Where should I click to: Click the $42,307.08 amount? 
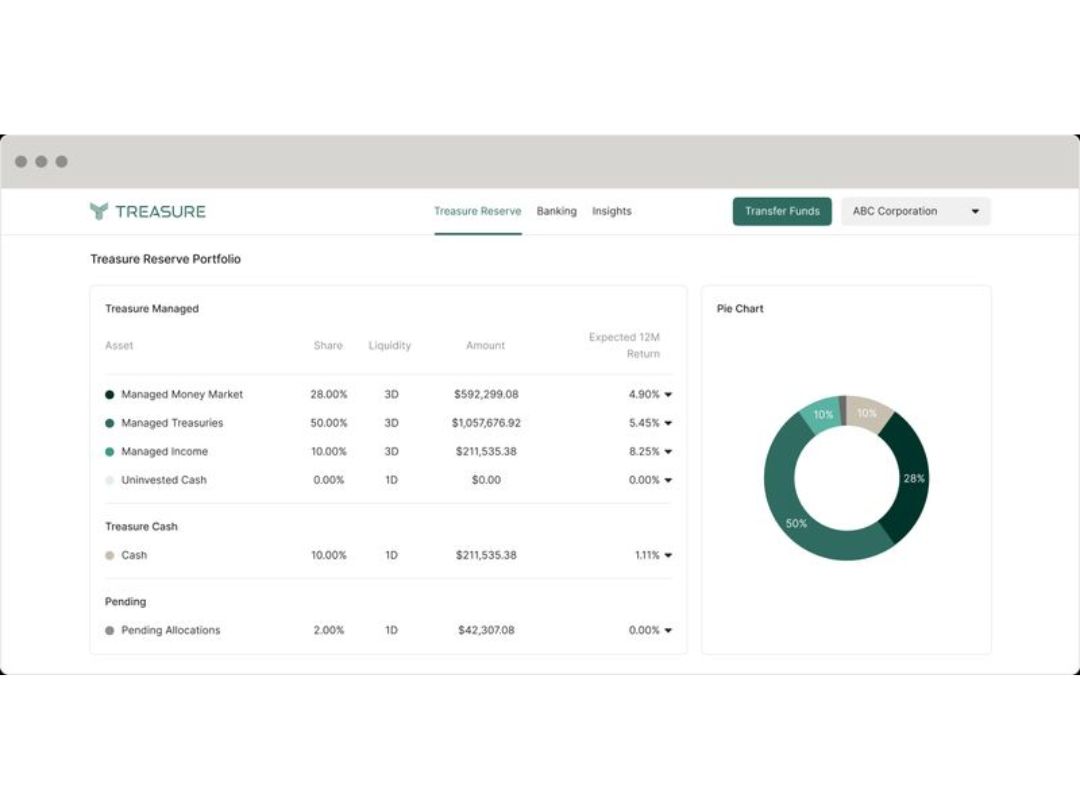[x=486, y=630]
